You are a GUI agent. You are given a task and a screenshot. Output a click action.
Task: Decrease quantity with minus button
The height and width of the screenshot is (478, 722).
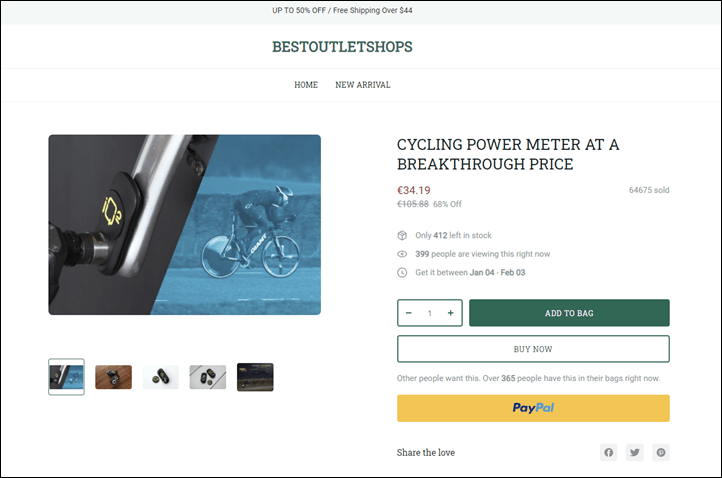click(x=408, y=313)
